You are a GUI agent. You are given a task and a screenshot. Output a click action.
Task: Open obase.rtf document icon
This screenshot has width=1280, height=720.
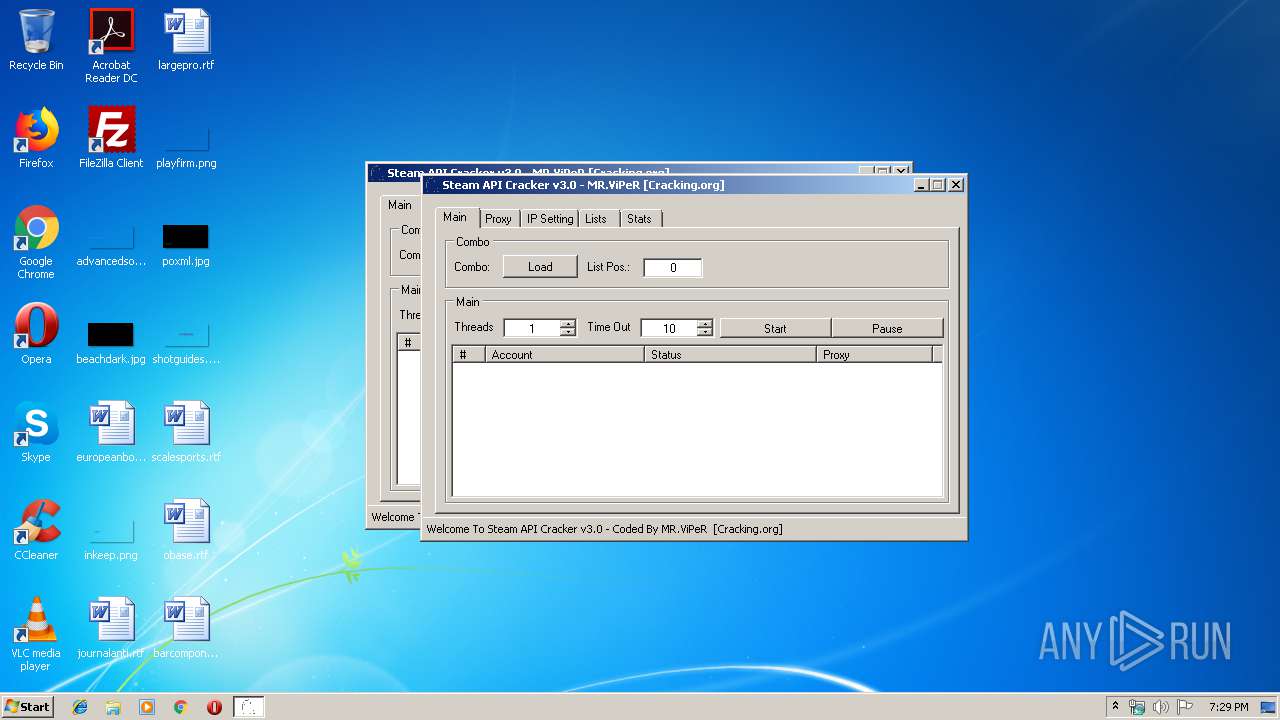186,530
